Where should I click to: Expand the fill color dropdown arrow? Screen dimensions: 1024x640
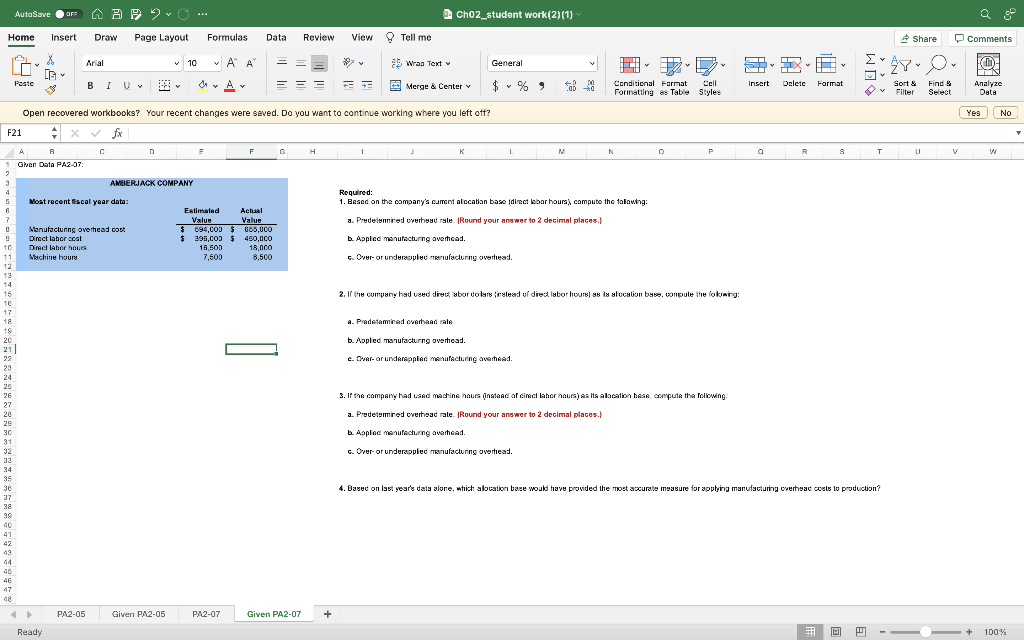[215, 86]
